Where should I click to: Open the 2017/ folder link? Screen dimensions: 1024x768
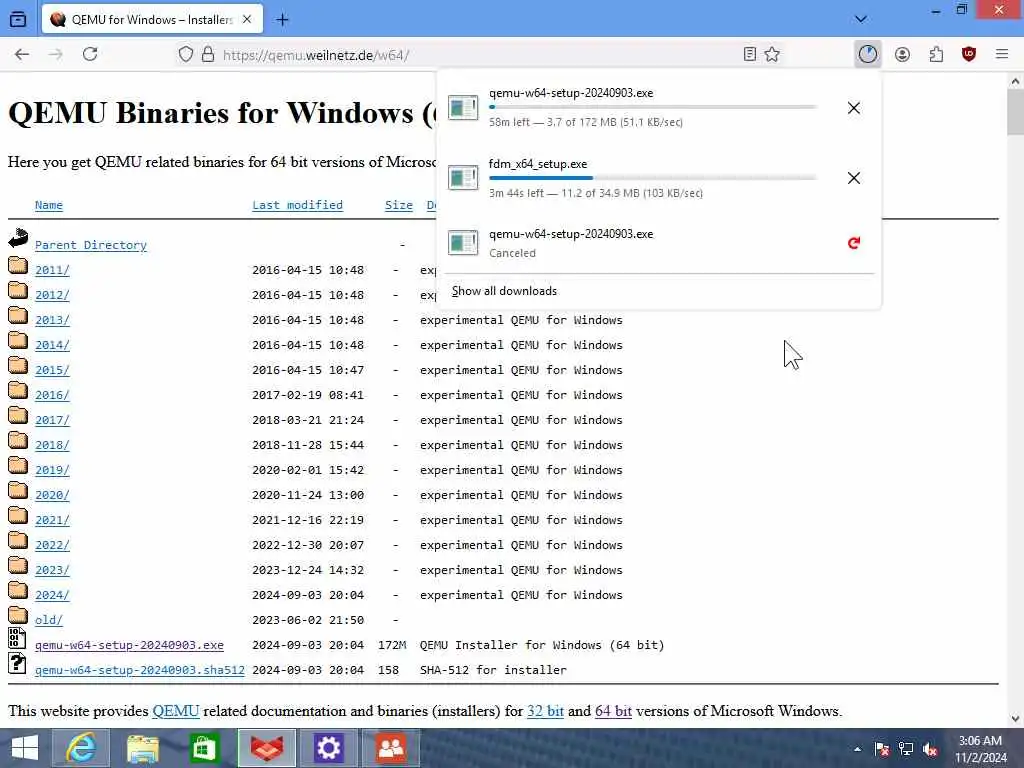(52, 420)
